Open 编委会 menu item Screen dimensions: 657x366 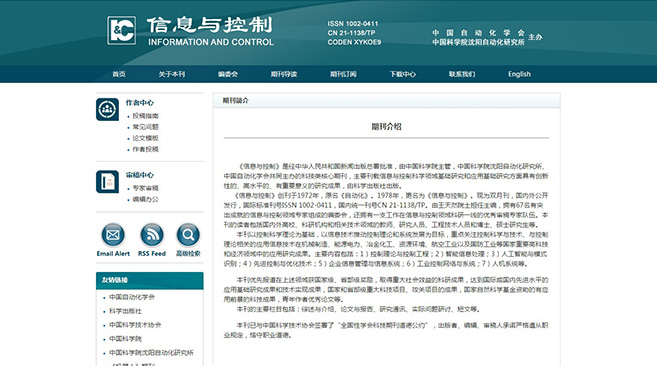228,74
